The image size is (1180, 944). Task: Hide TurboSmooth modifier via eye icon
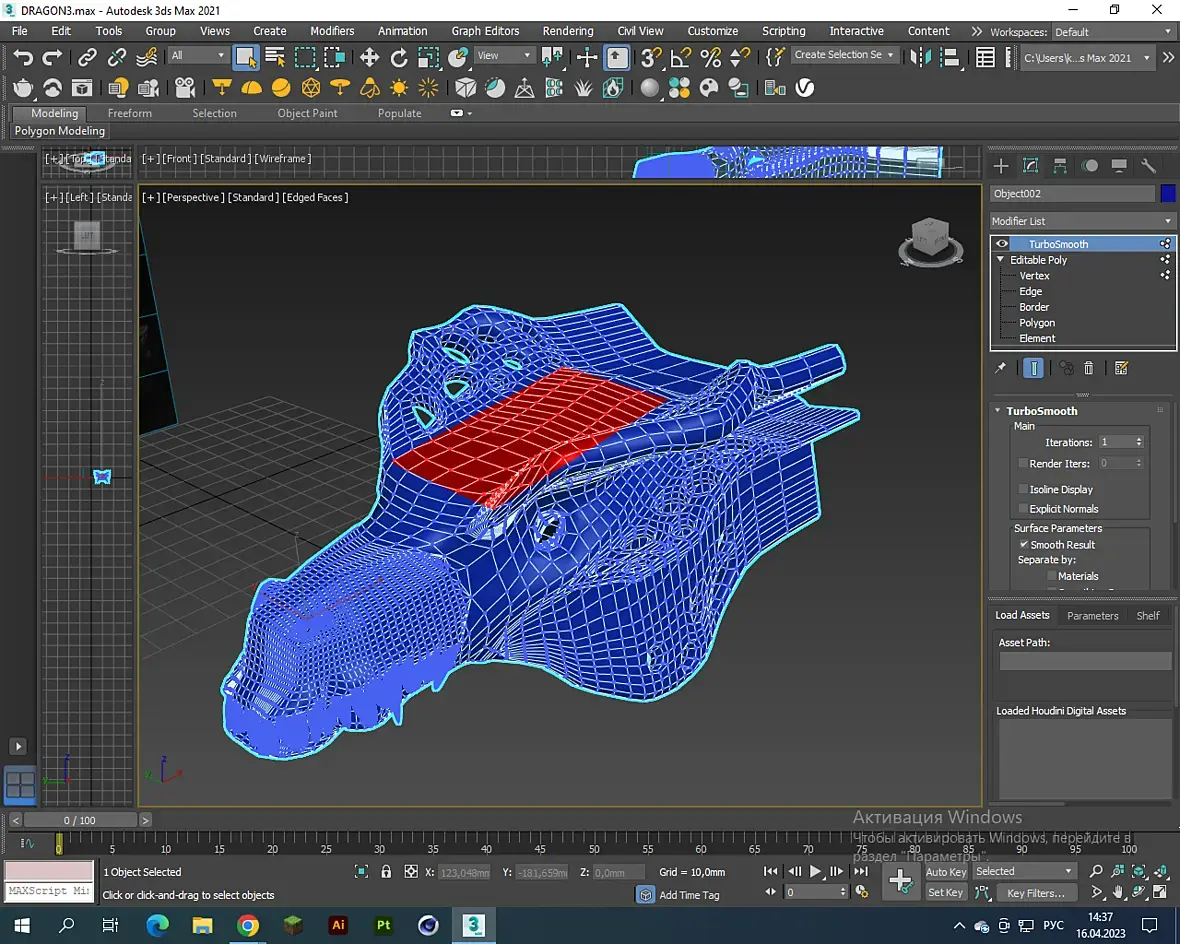1002,244
